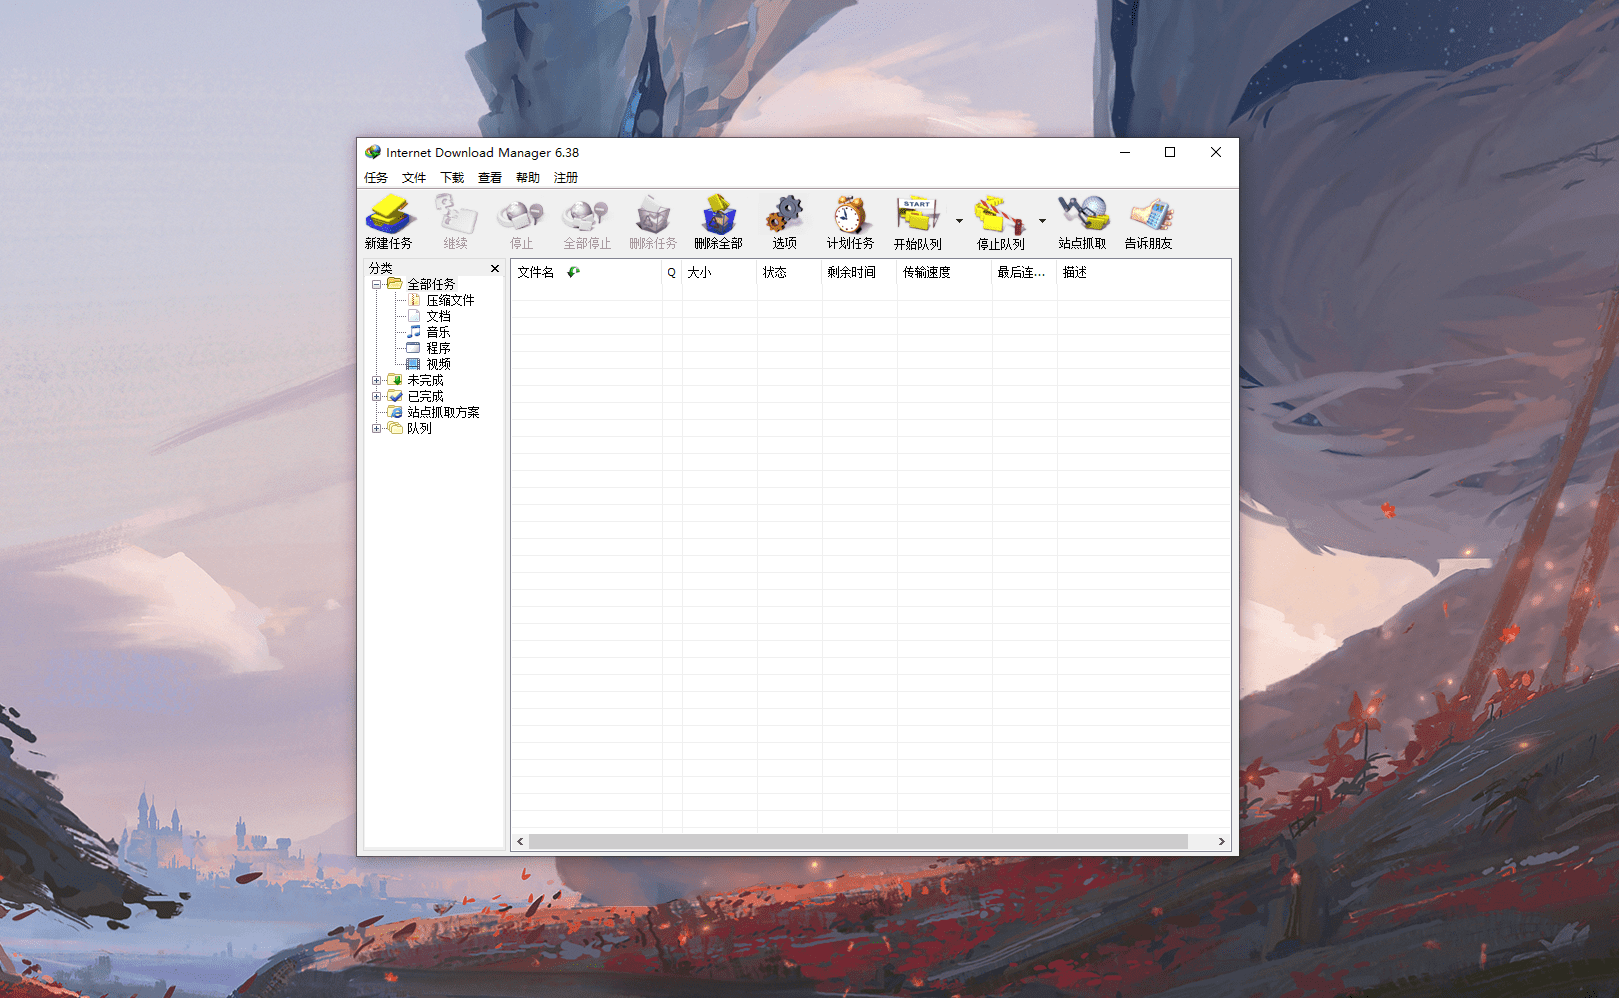This screenshot has height=998, width=1619.
Task: Select 文档 category in tree
Action: [x=438, y=316]
